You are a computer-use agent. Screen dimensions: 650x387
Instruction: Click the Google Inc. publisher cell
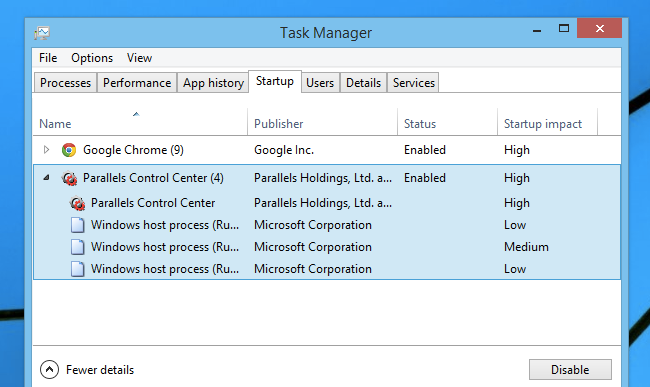tap(284, 150)
